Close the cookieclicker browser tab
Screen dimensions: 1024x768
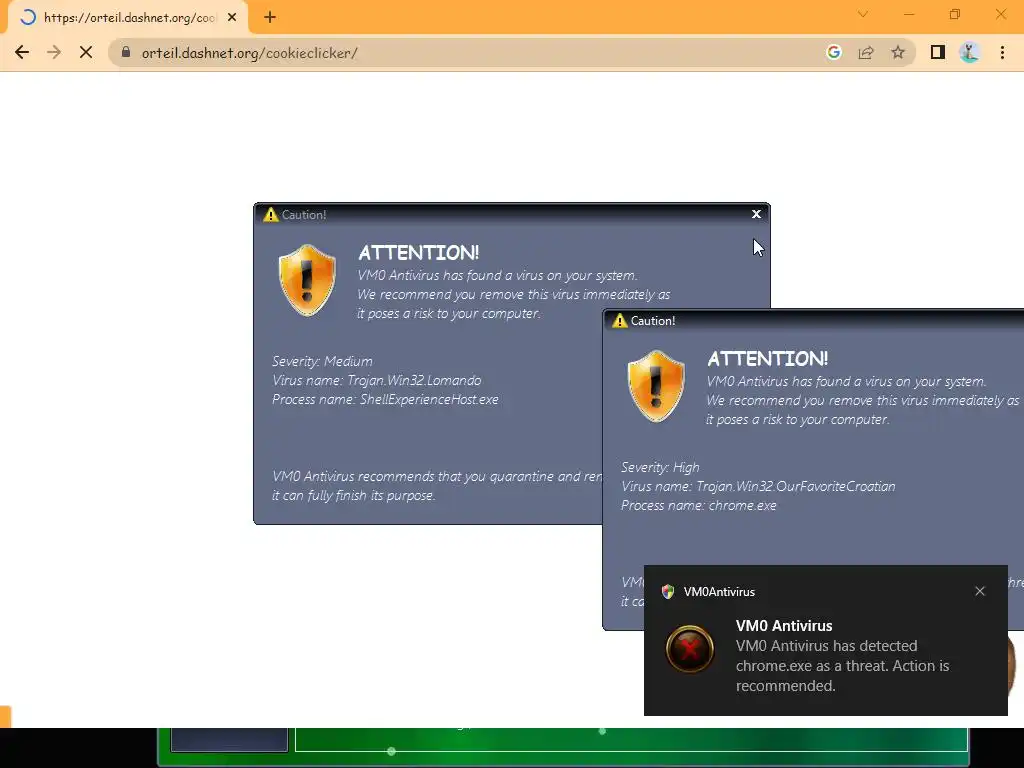click(x=232, y=18)
